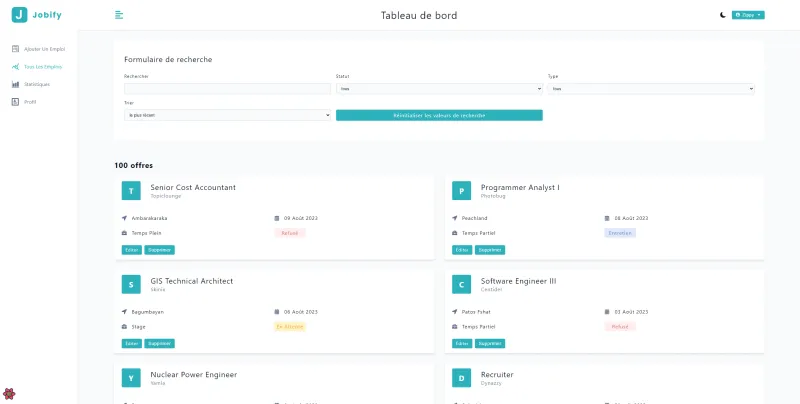
Task: Open the Zippy user dropdown
Action: 748,15
